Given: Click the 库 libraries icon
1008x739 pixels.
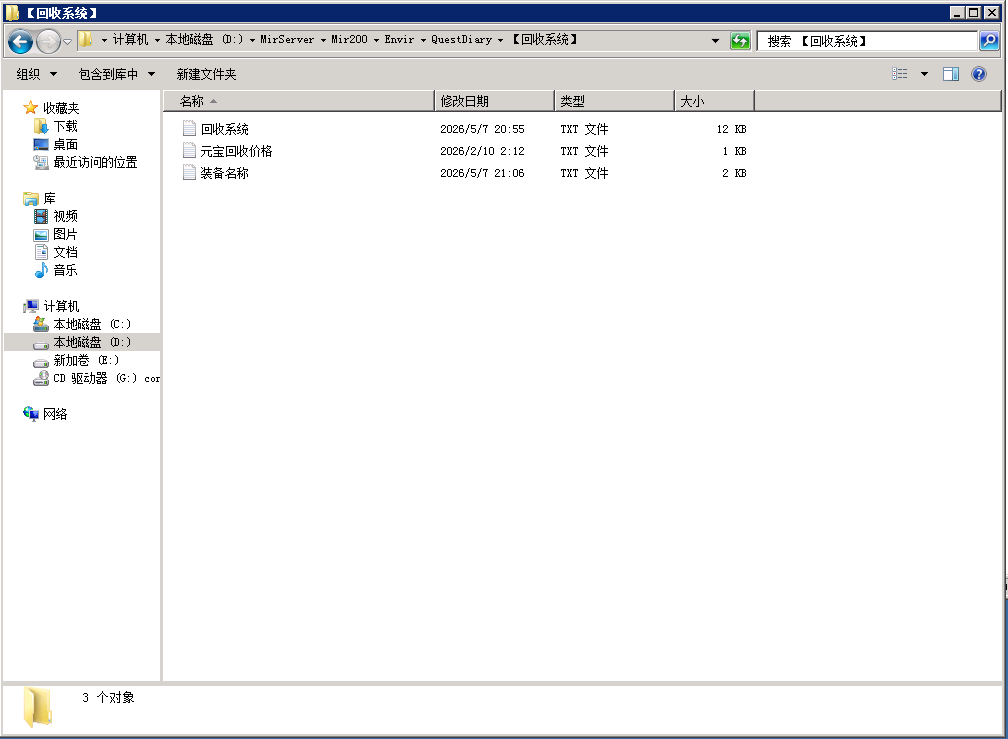Looking at the screenshot, I should [x=30, y=198].
